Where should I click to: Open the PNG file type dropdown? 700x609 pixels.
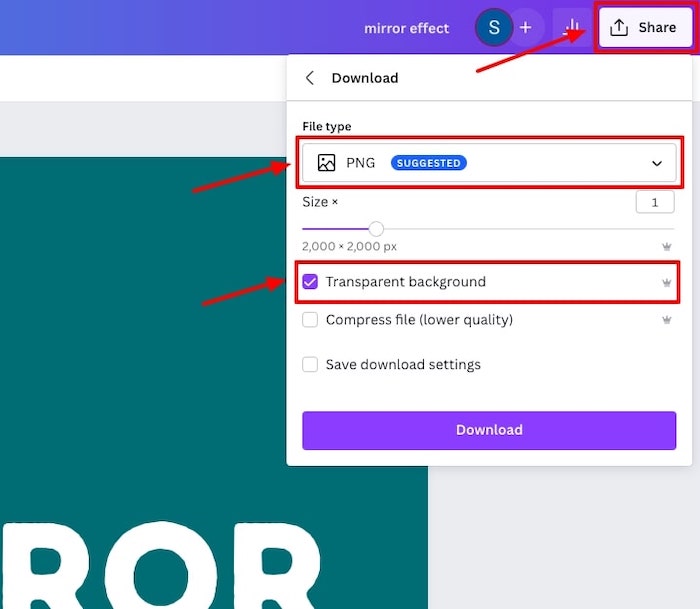click(489, 163)
